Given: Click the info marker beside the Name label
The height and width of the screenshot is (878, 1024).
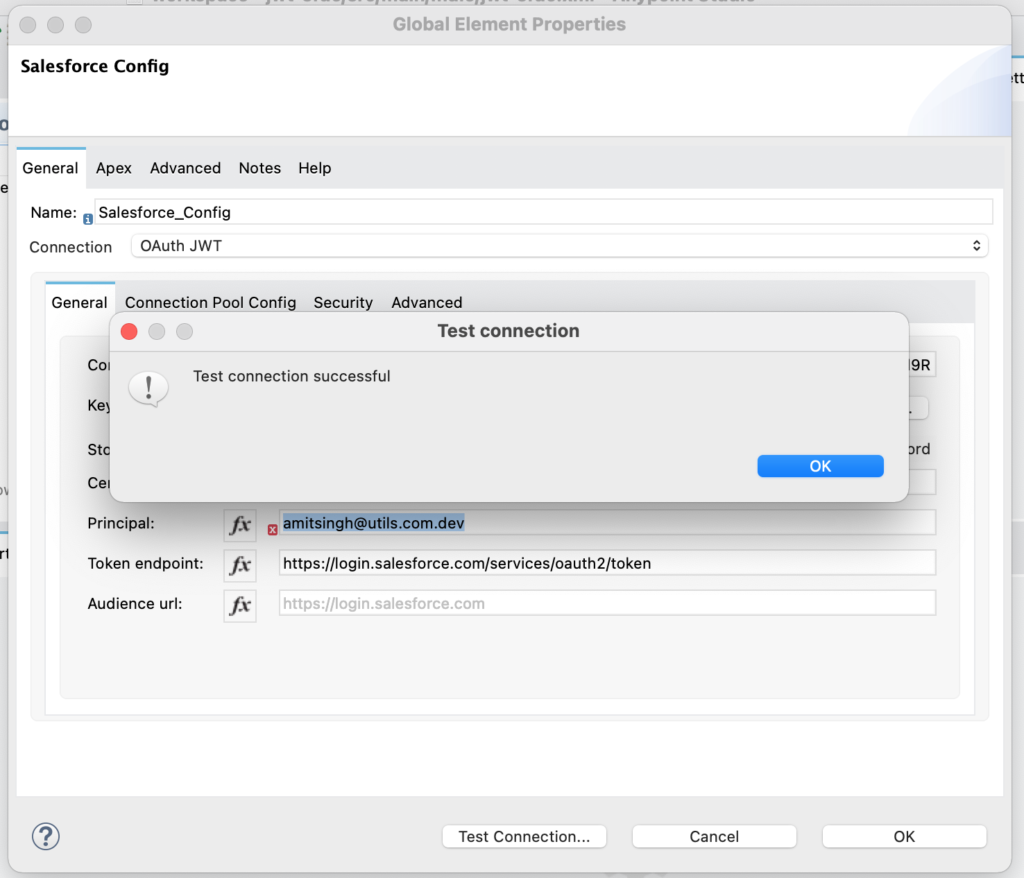Looking at the screenshot, I should click(x=88, y=219).
